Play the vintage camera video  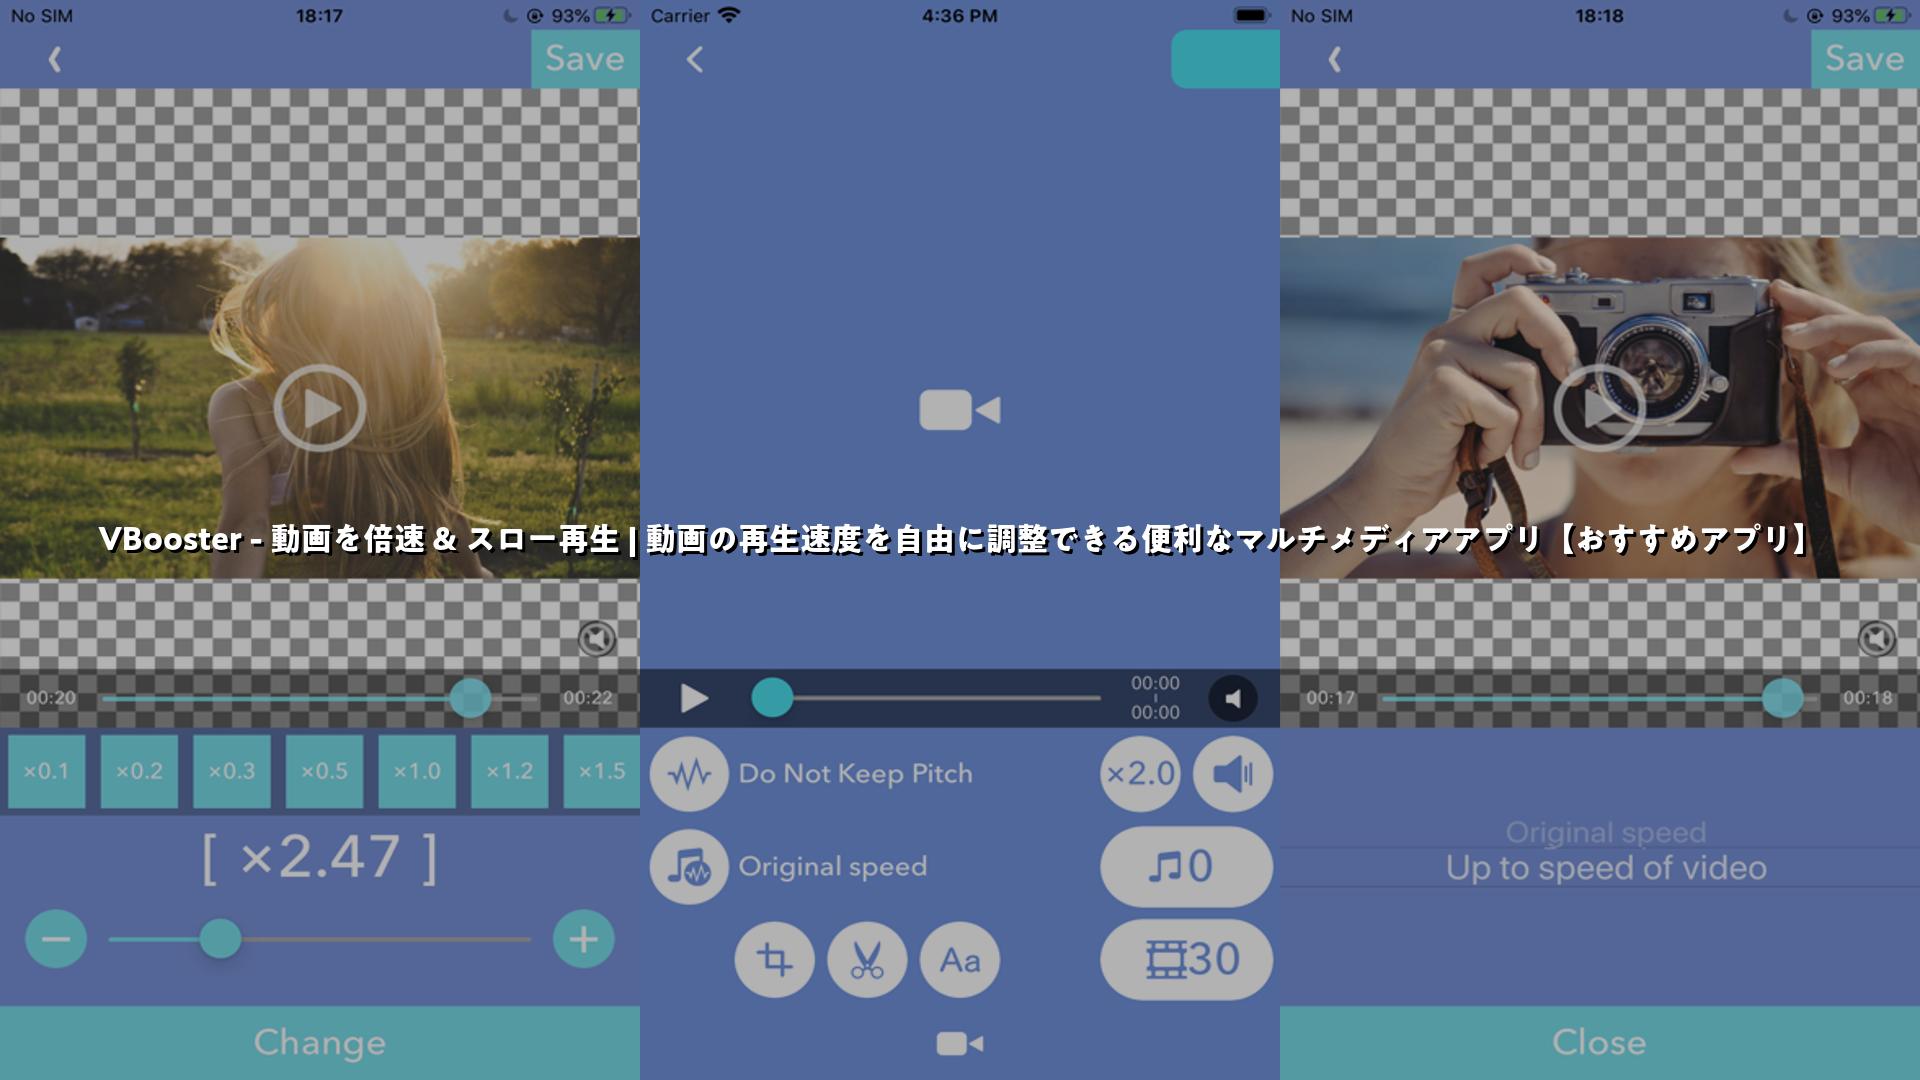coord(1599,408)
